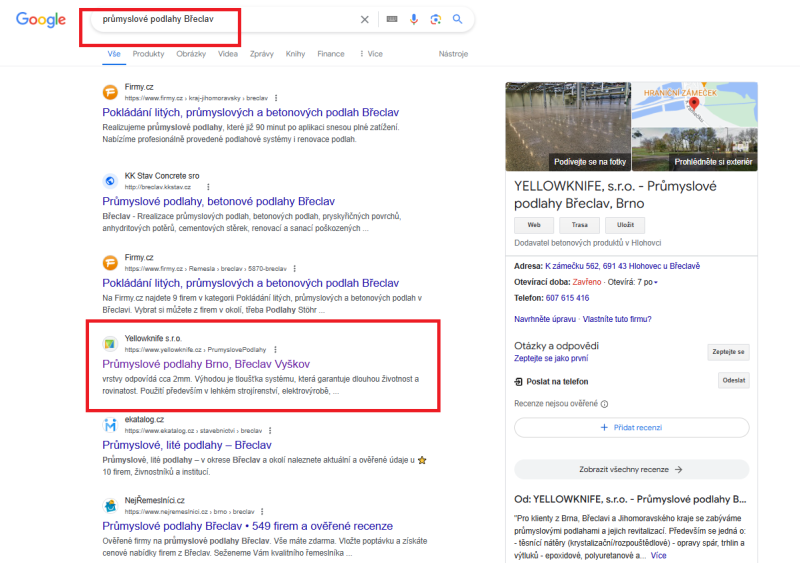Click the Přidat recenzi button
This screenshot has height=563, width=800.
[632, 428]
